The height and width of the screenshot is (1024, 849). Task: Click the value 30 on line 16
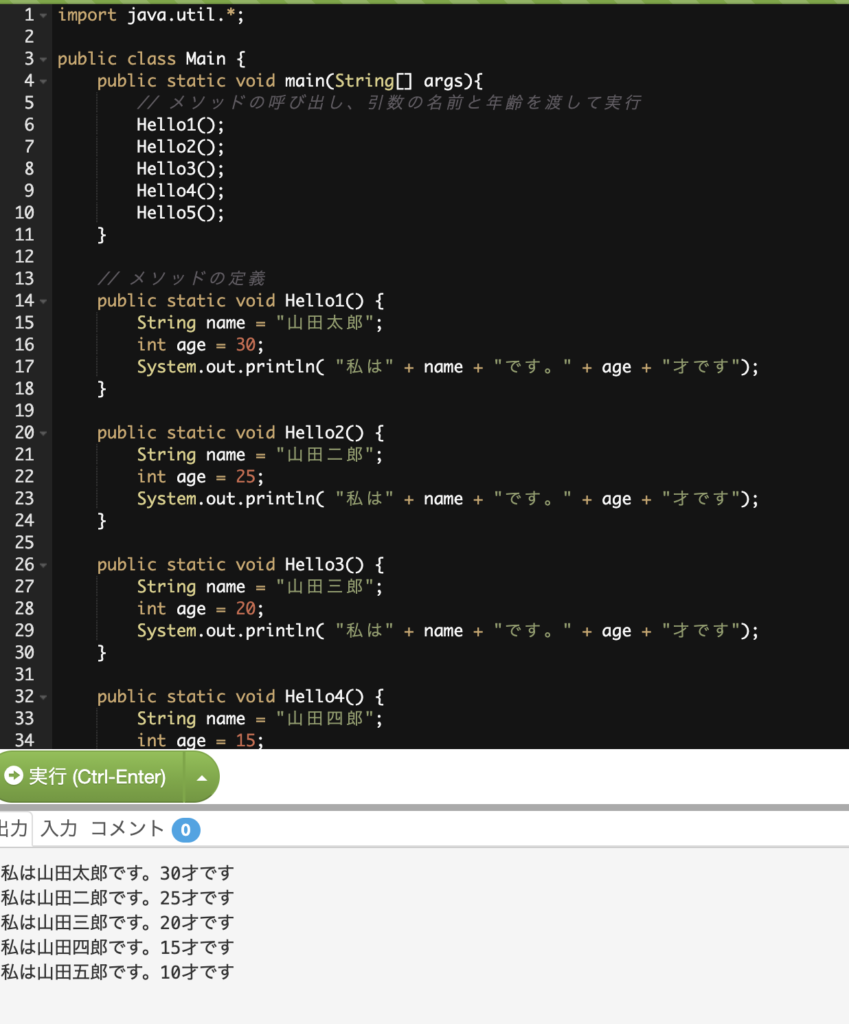point(246,344)
